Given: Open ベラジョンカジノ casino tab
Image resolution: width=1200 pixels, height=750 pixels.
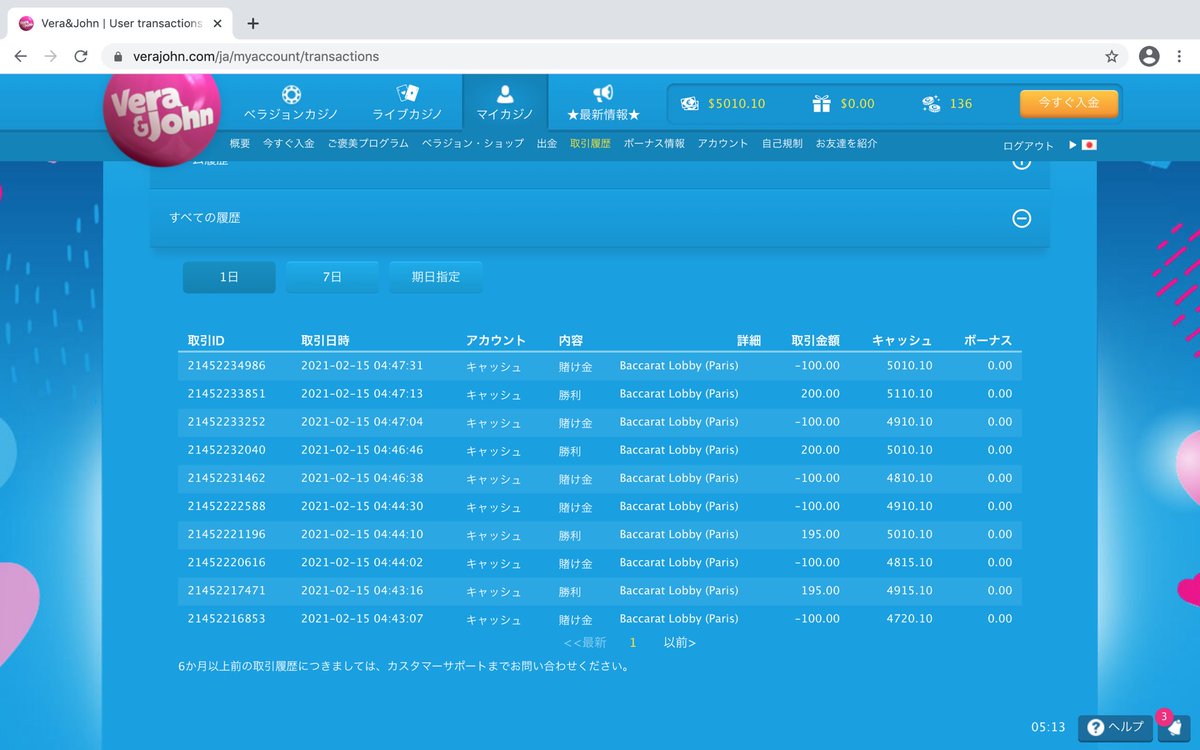Looking at the screenshot, I should 291,103.
